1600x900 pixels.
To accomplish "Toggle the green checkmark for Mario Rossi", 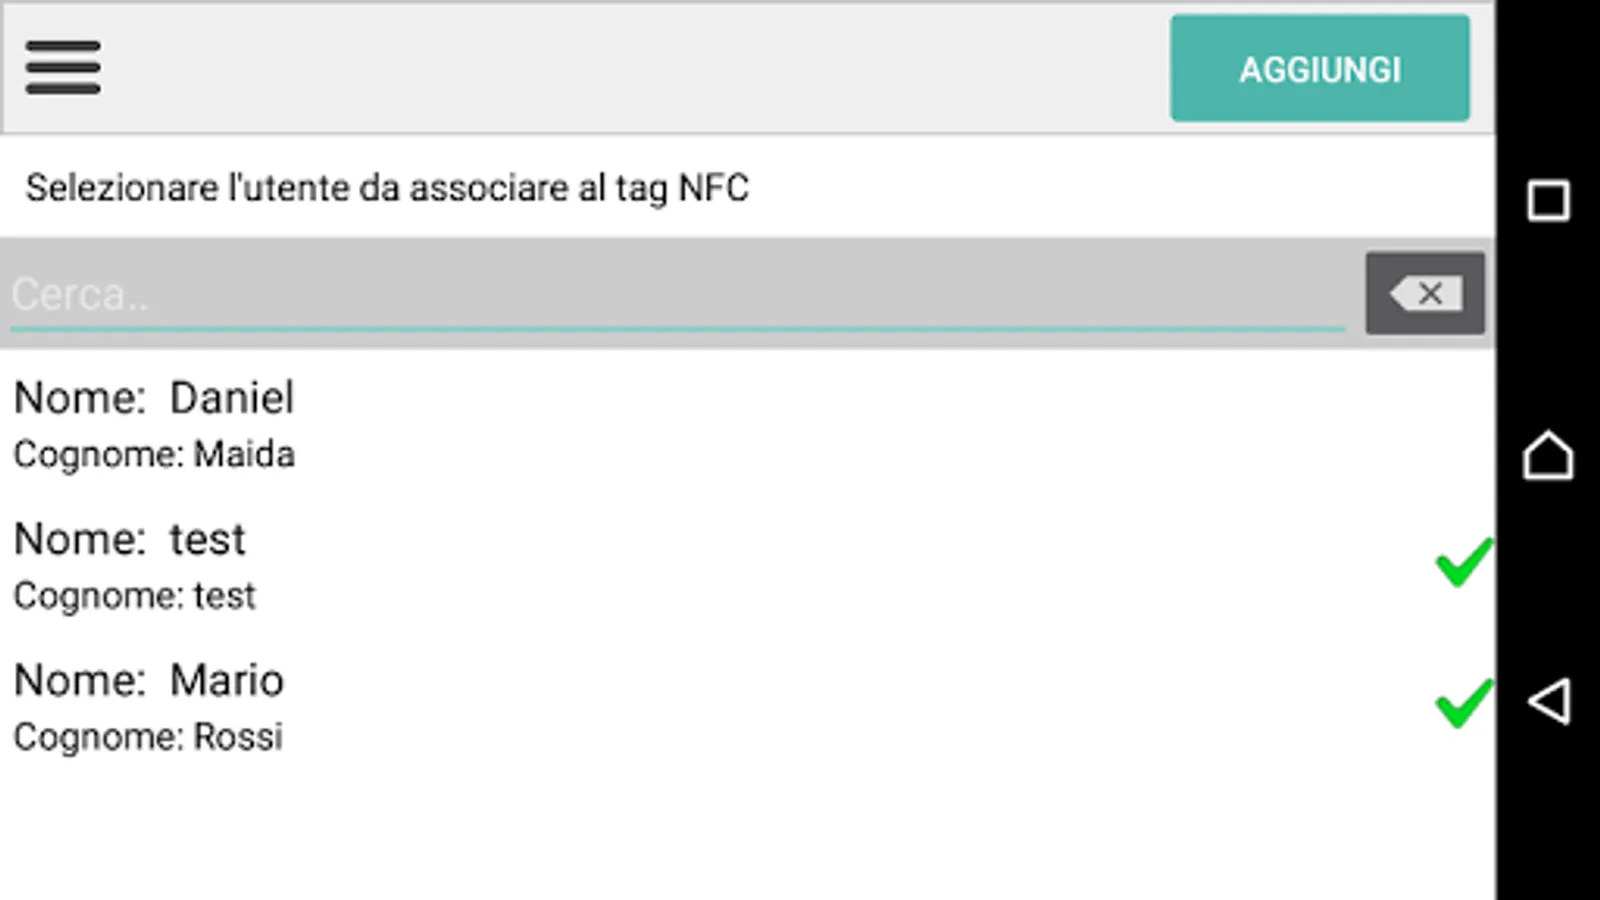I will coord(1464,703).
